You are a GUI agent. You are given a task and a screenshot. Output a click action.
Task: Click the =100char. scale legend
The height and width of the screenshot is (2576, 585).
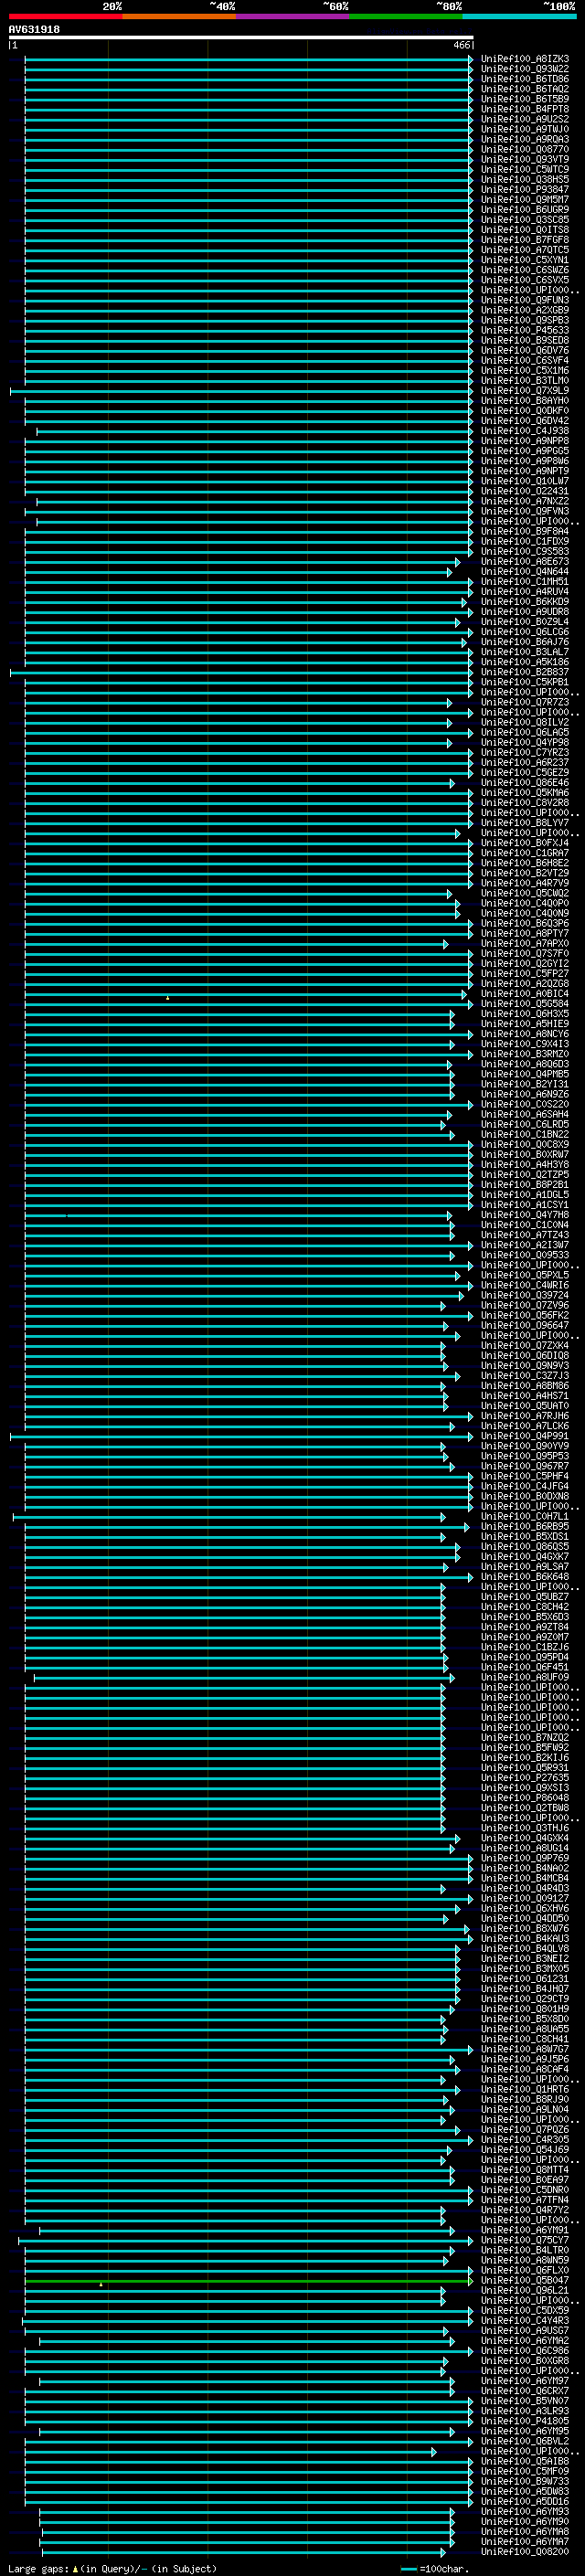coord(435,2568)
